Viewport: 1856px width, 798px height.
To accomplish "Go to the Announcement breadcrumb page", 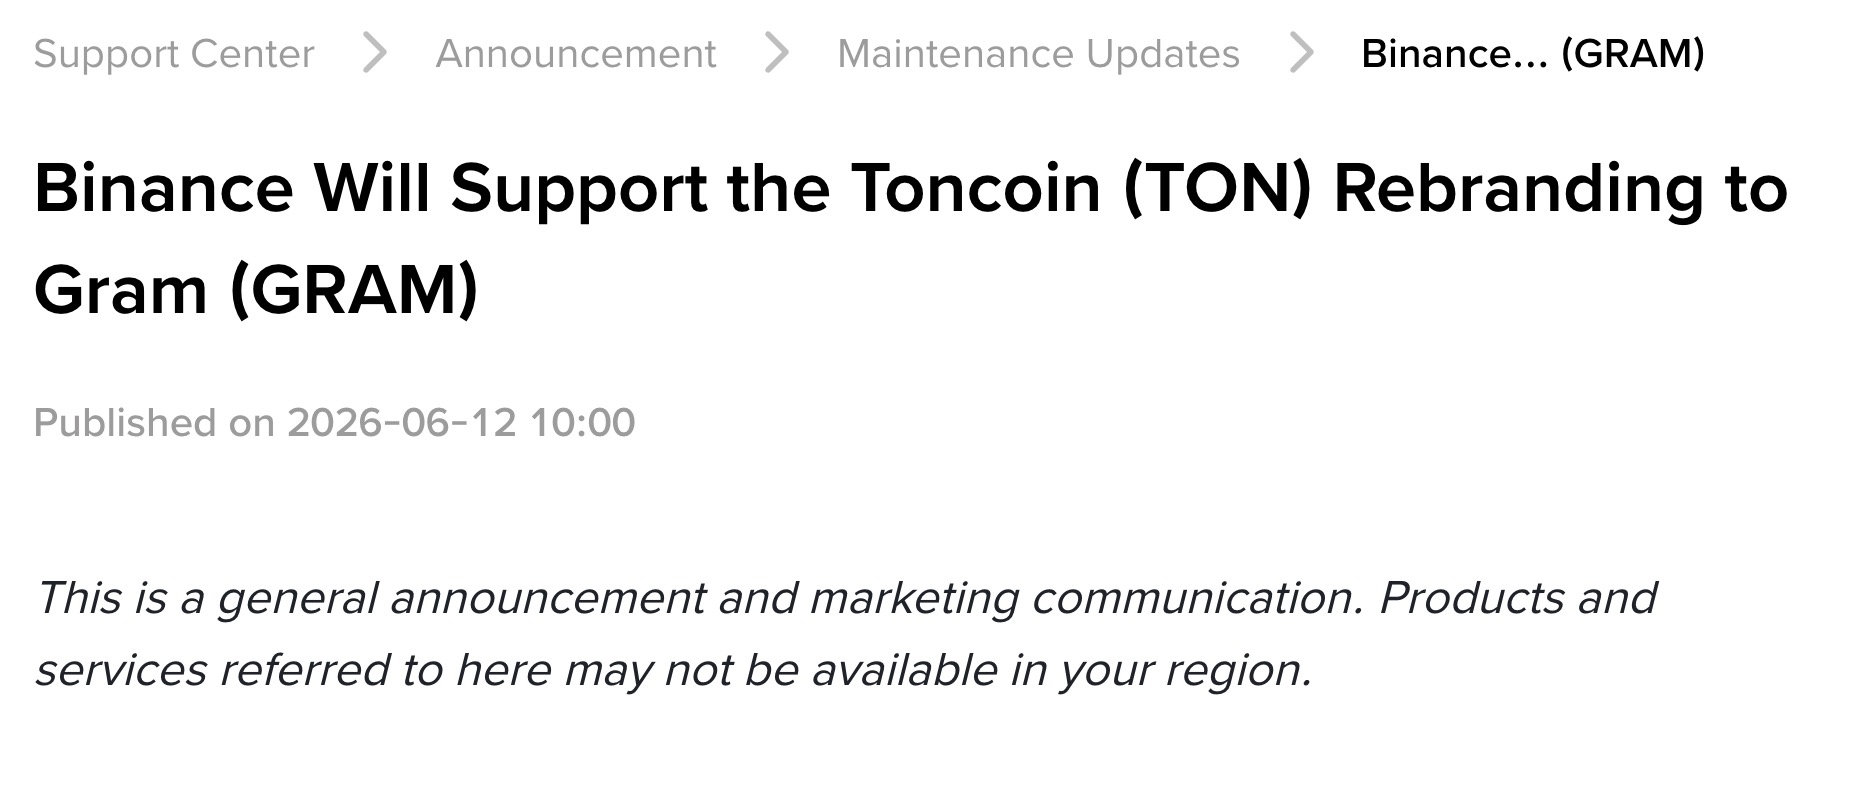I will 576,54.
